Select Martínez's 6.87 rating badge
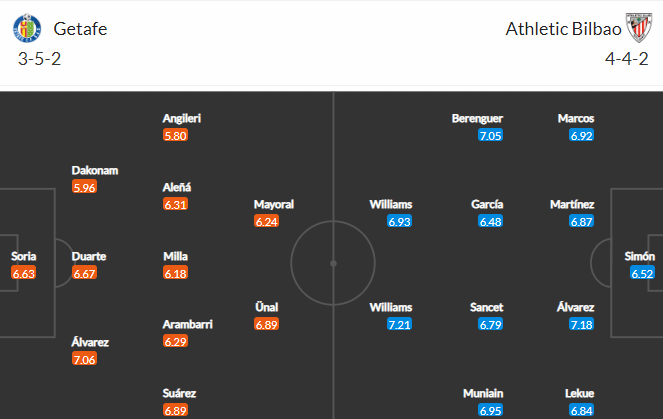Viewport: 663px width, 419px height. [581, 221]
